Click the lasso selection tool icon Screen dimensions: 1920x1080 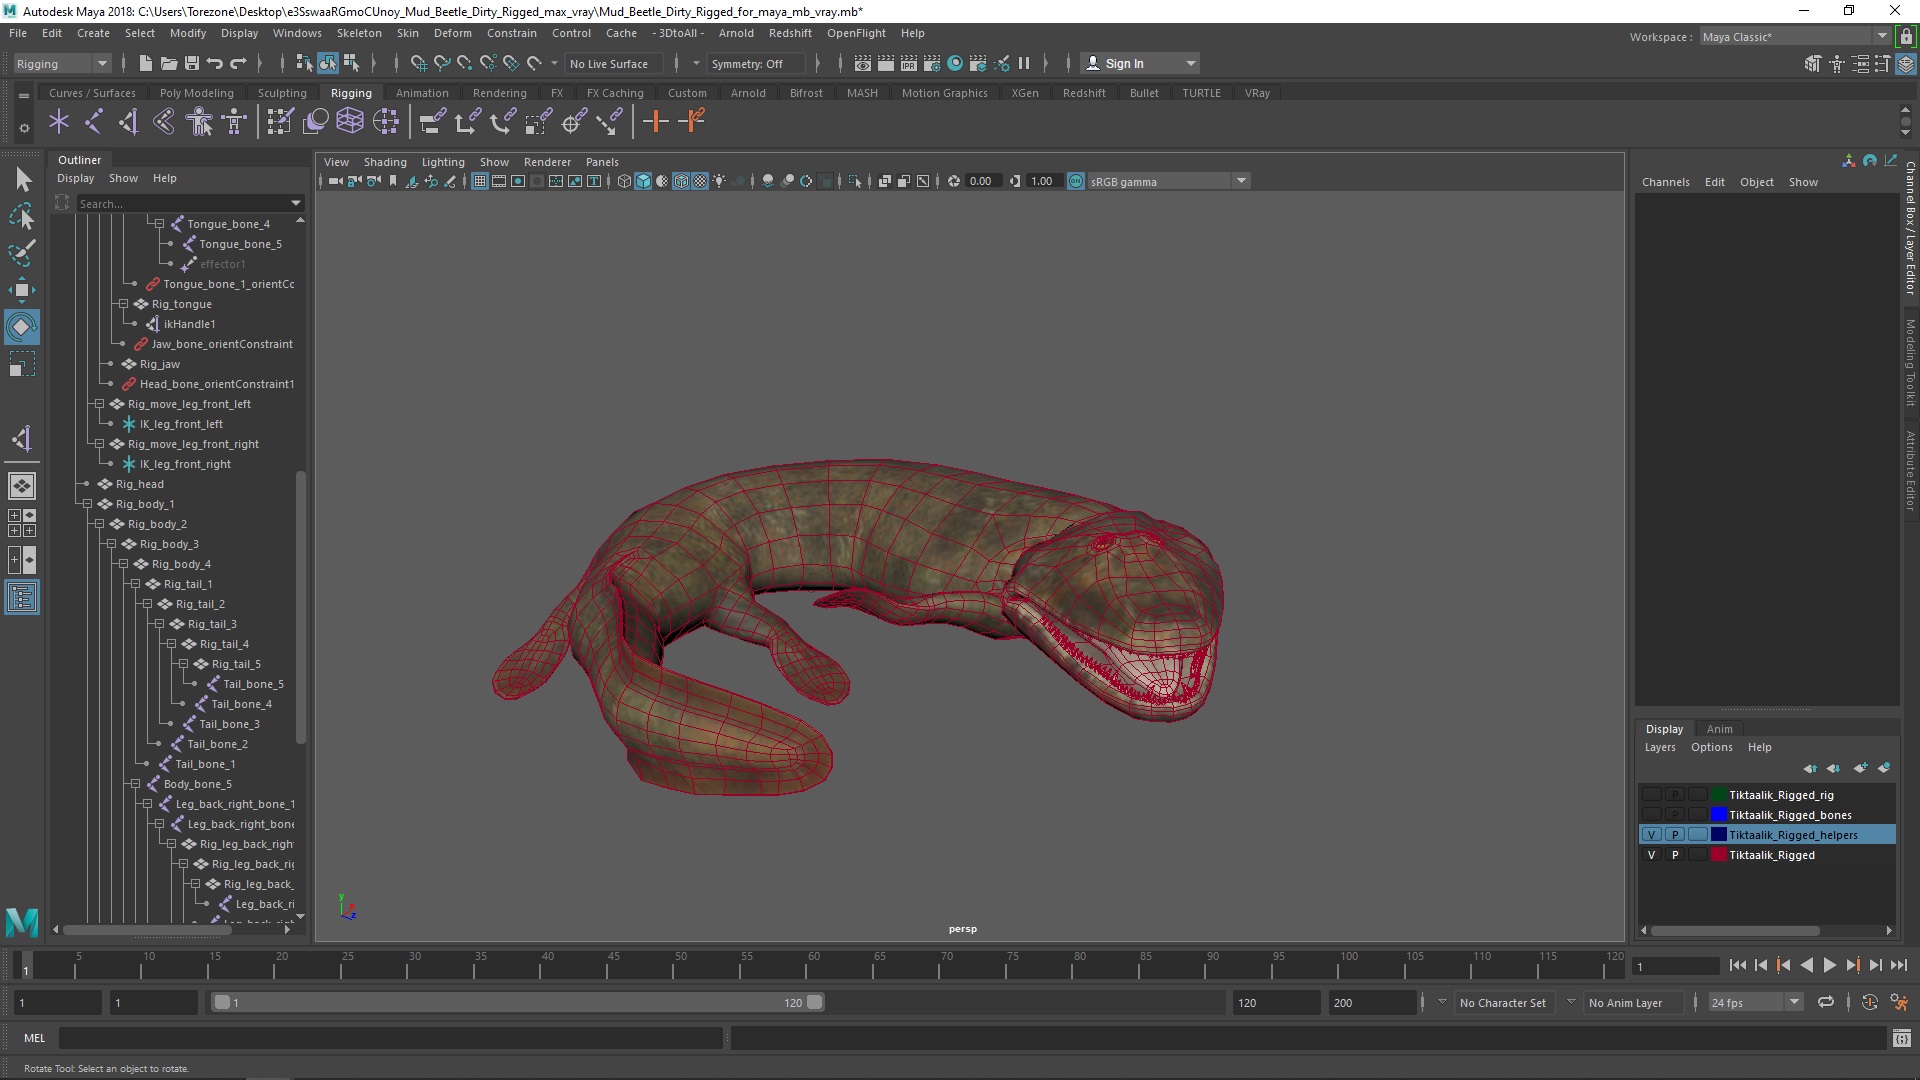[x=21, y=216]
